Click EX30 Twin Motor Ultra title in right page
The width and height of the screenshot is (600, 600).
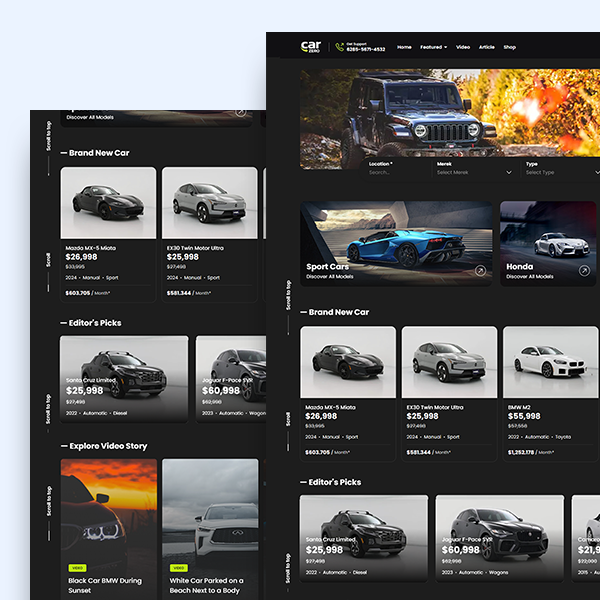435,408
